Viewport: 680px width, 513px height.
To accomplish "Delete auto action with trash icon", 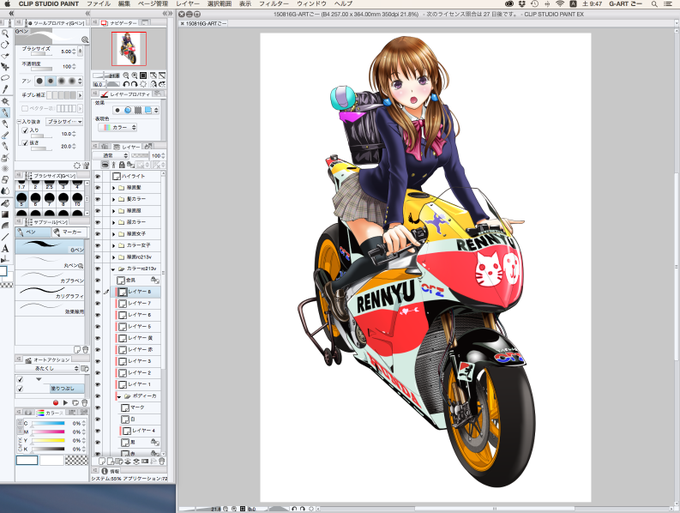I will pyautogui.click(x=85, y=402).
